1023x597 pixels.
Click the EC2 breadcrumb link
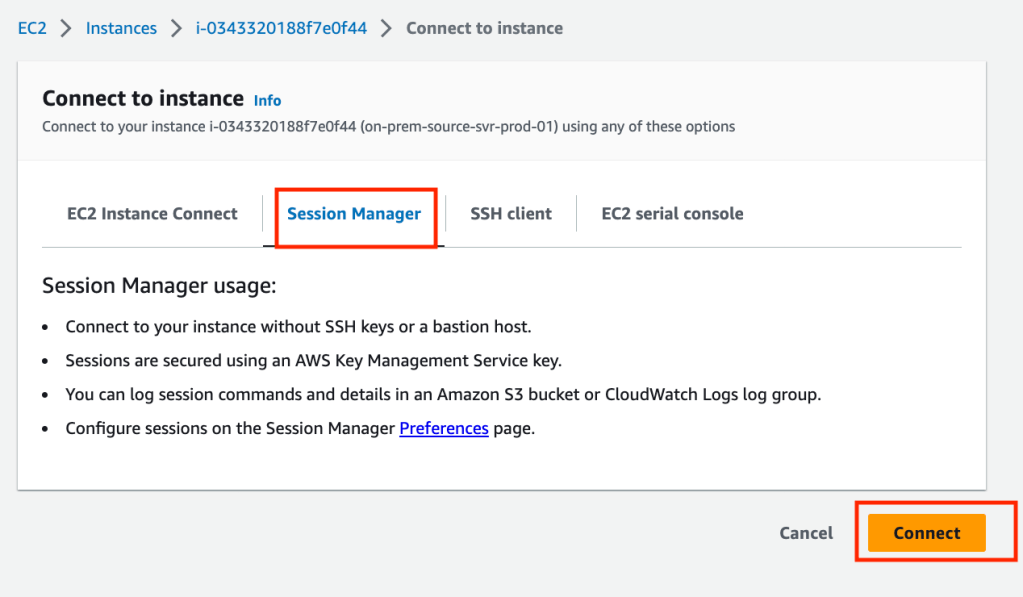pos(32,28)
